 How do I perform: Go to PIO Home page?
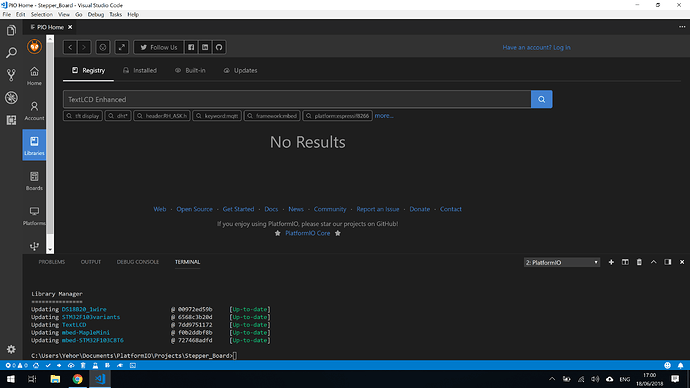point(34,76)
